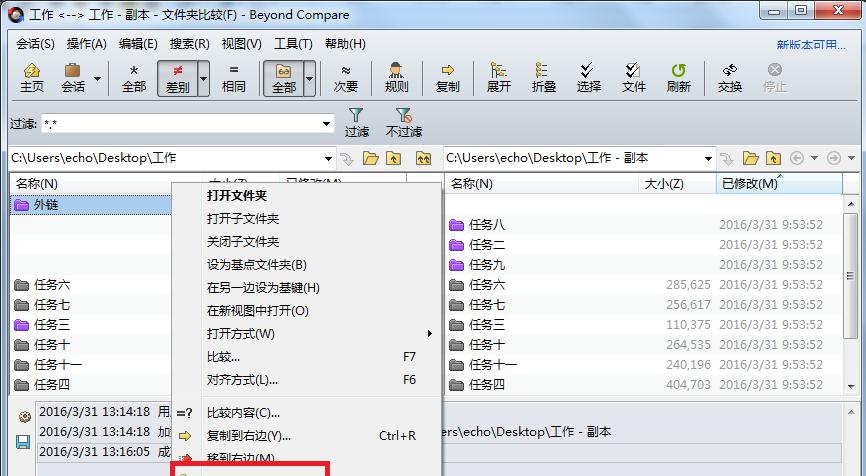Image resolution: width=866 pixels, height=476 pixels.
Task: Swap sides with 交换 icon
Action: point(730,78)
